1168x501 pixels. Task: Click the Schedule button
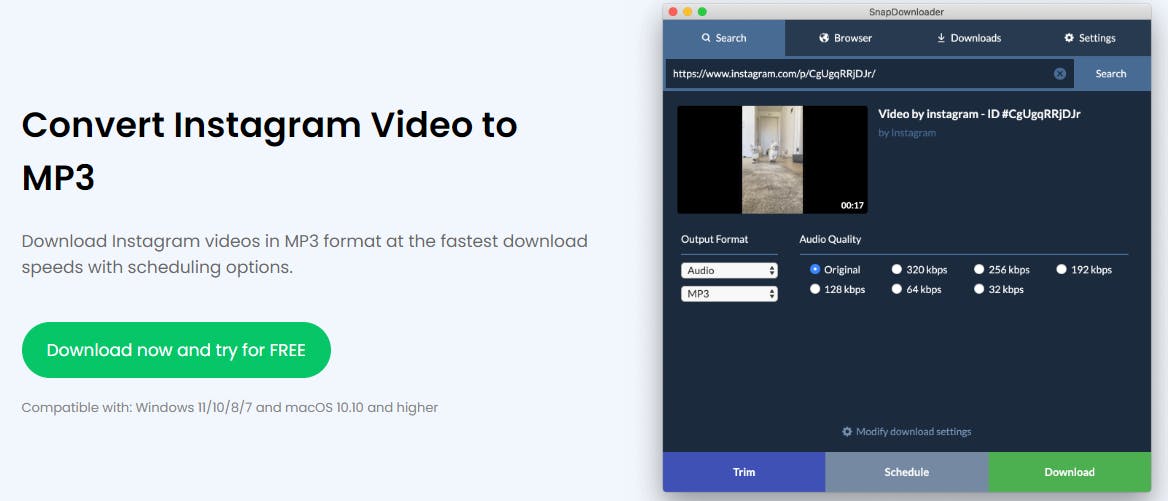coord(907,472)
